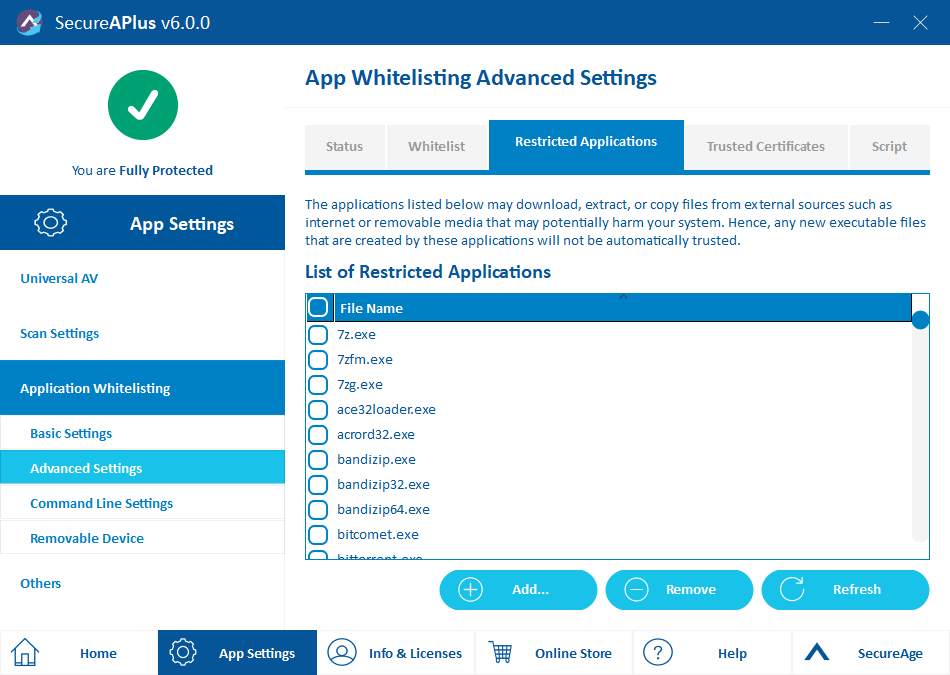The image size is (950, 675).
Task: Click the gear icon in the bottom App Settings tab
Action: coord(183,652)
